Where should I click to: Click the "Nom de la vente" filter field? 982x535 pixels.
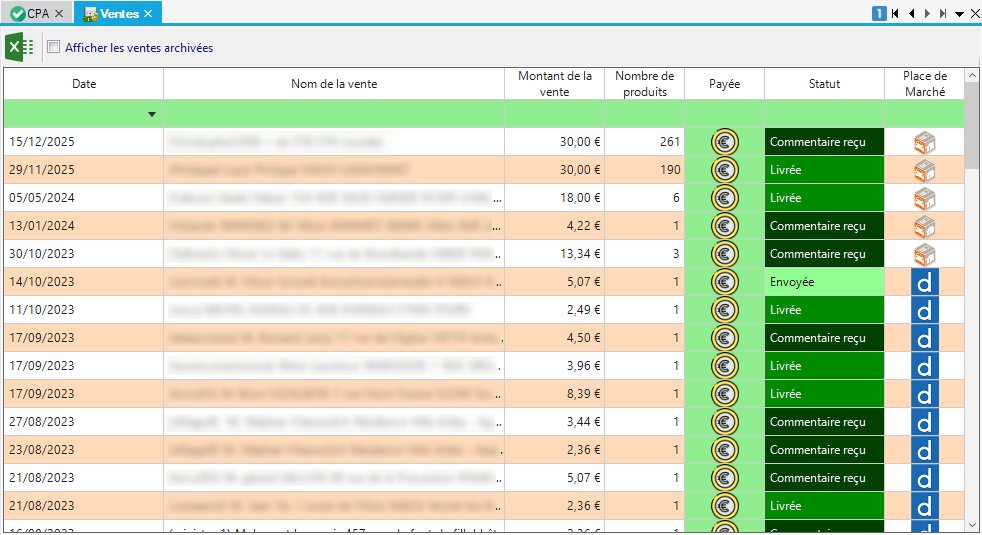pyautogui.click(x=334, y=114)
